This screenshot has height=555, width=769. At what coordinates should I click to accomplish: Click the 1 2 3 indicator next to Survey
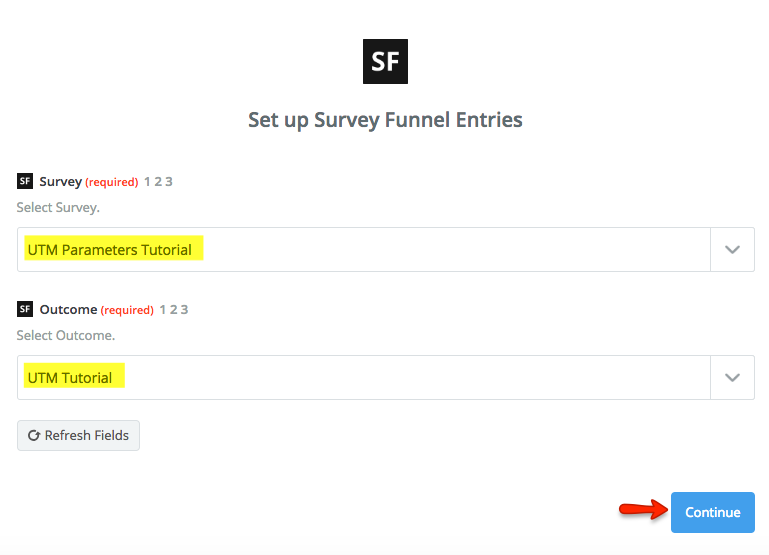click(x=158, y=181)
